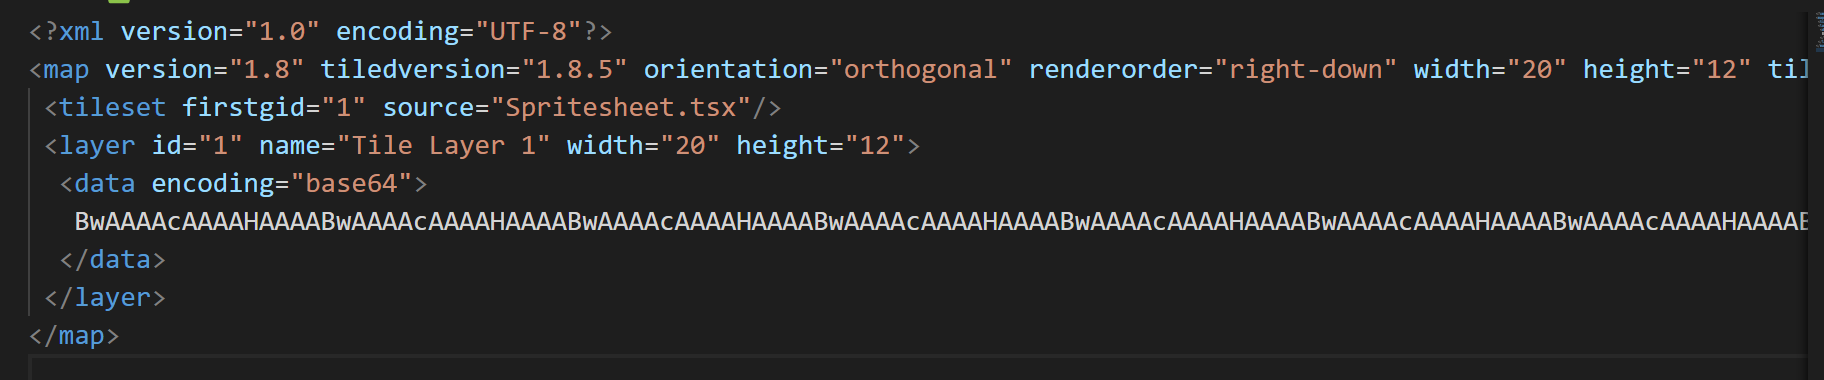
Task: Click the closing data tag
Action: 112,260
